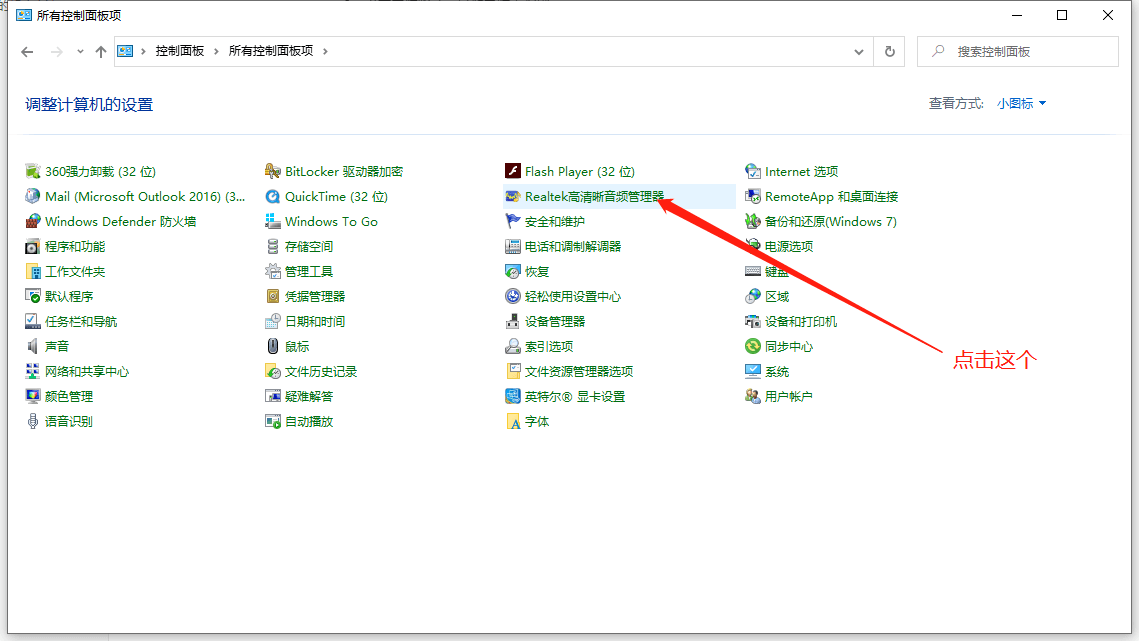This screenshot has height=641, width=1139.
Task: Click the 网络和共享中心 icon
Action: pos(32,371)
